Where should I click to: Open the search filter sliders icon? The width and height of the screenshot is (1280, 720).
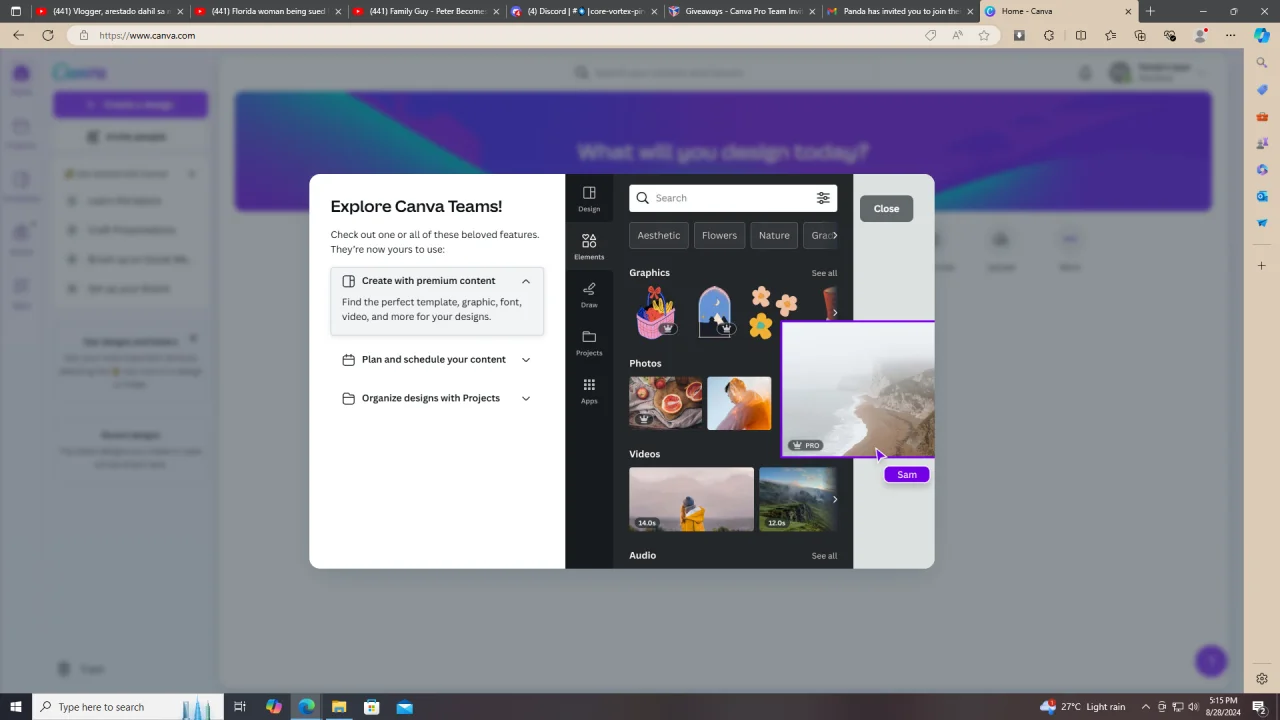coord(823,198)
